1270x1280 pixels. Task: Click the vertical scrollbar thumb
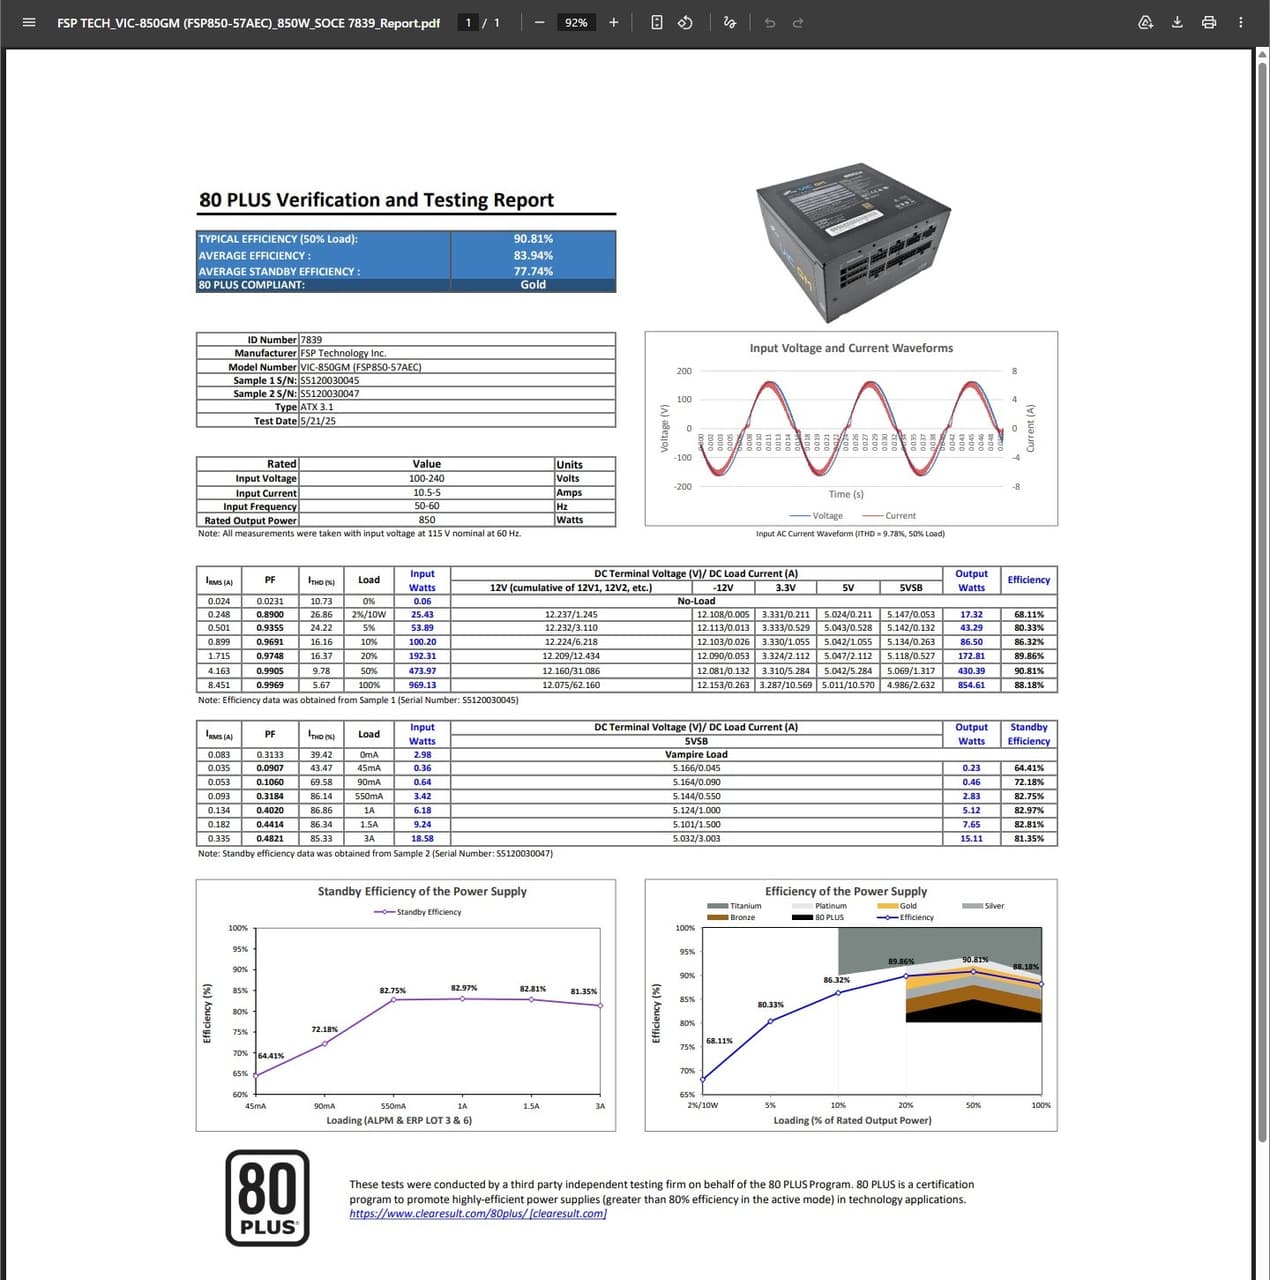pyautogui.click(x=1263, y=600)
